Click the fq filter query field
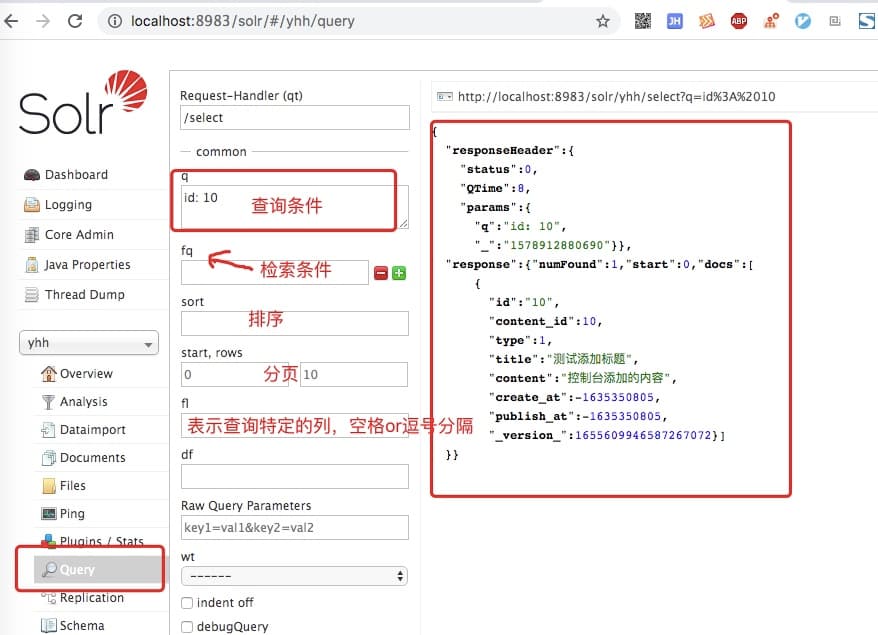Image resolution: width=878 pixels, height=635 pixels. (274, 273)
